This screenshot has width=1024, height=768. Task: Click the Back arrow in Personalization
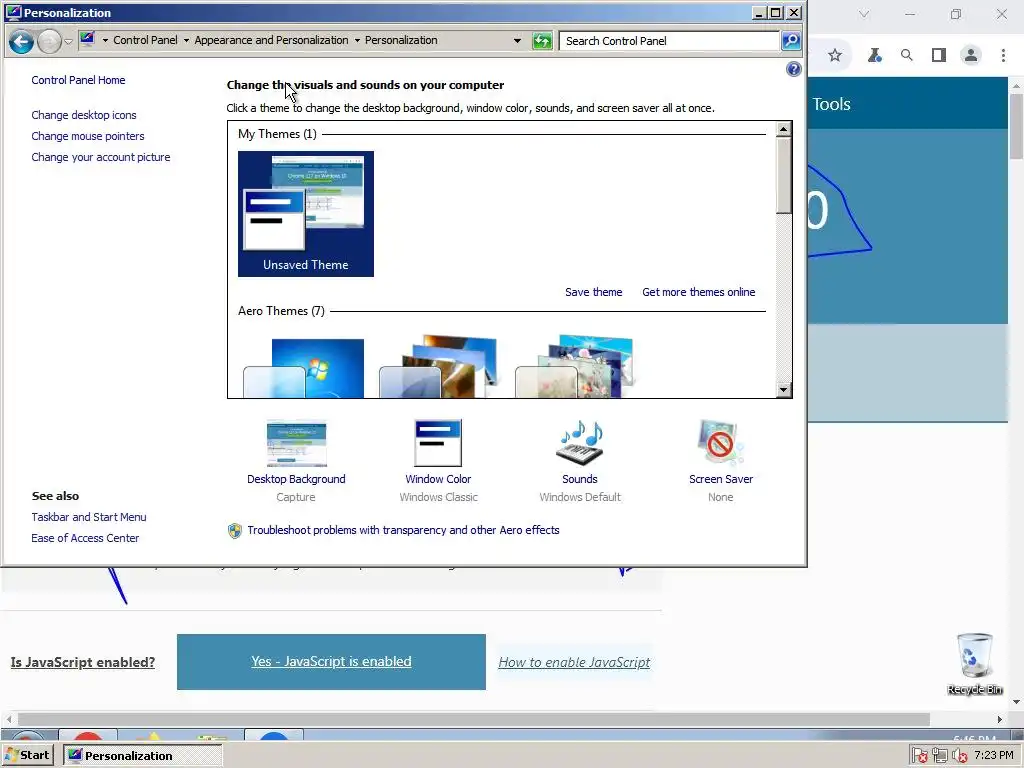[x=21, y=42]
